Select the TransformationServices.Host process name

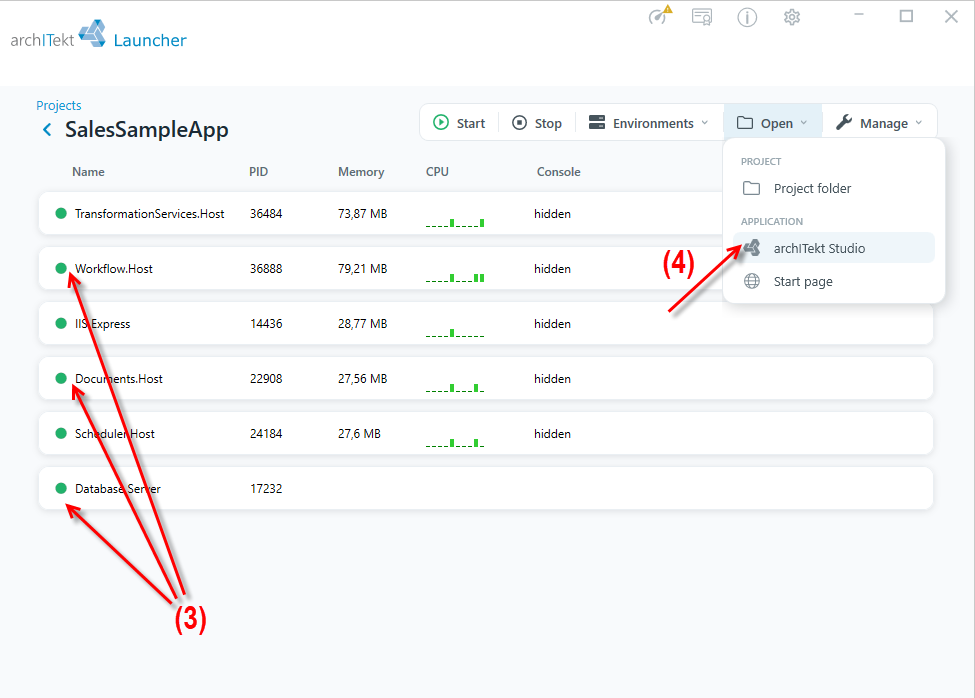[149, 214]
